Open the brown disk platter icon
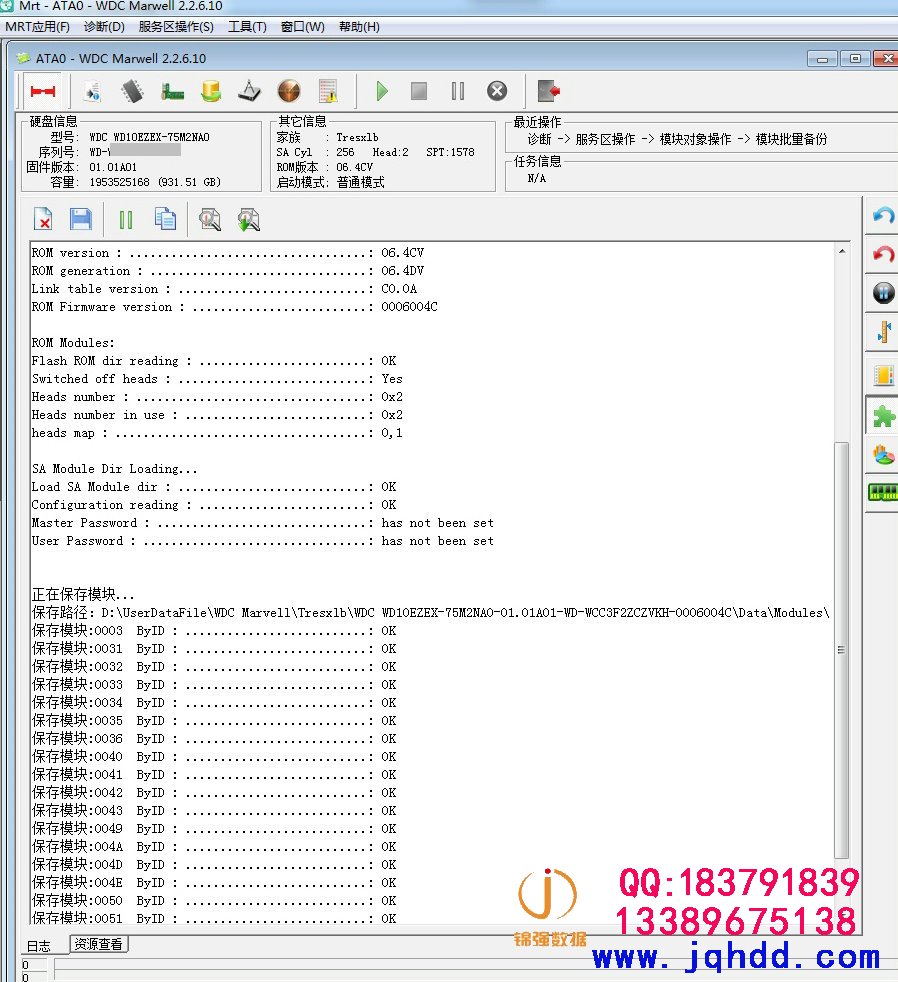The image size is (898, 982). (x=289, y=91)
